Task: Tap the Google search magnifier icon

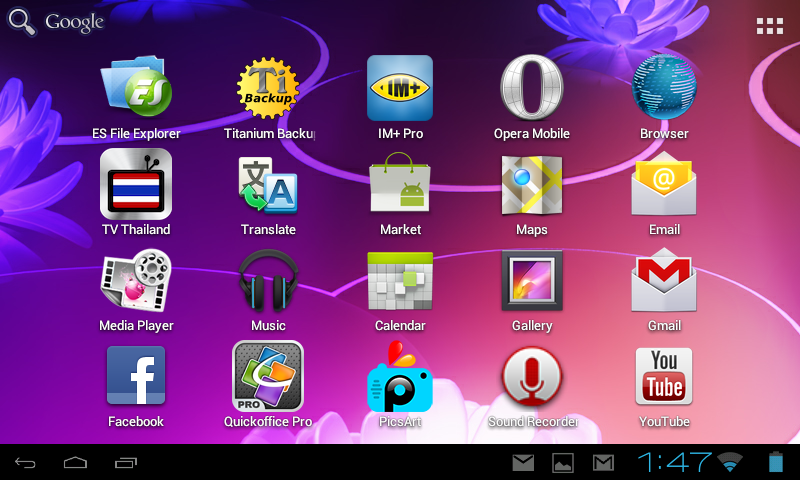Action: click(x=21, y=21)
